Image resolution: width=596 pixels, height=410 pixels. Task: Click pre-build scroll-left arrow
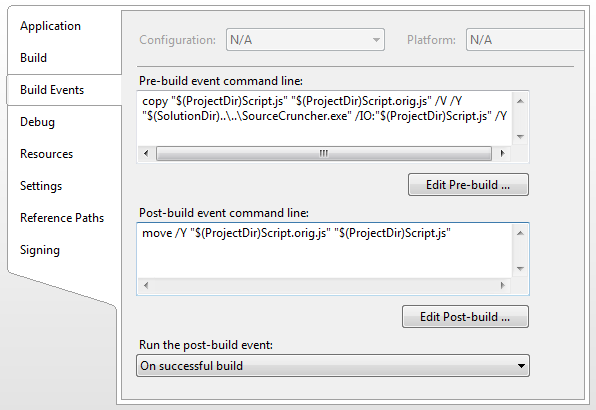pos(146,154)
